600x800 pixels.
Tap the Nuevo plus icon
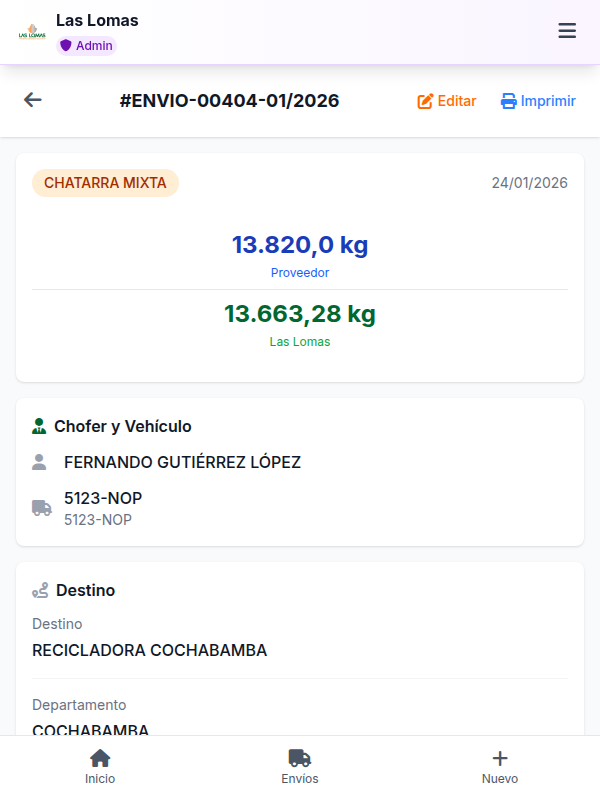(x=499, y=760)
